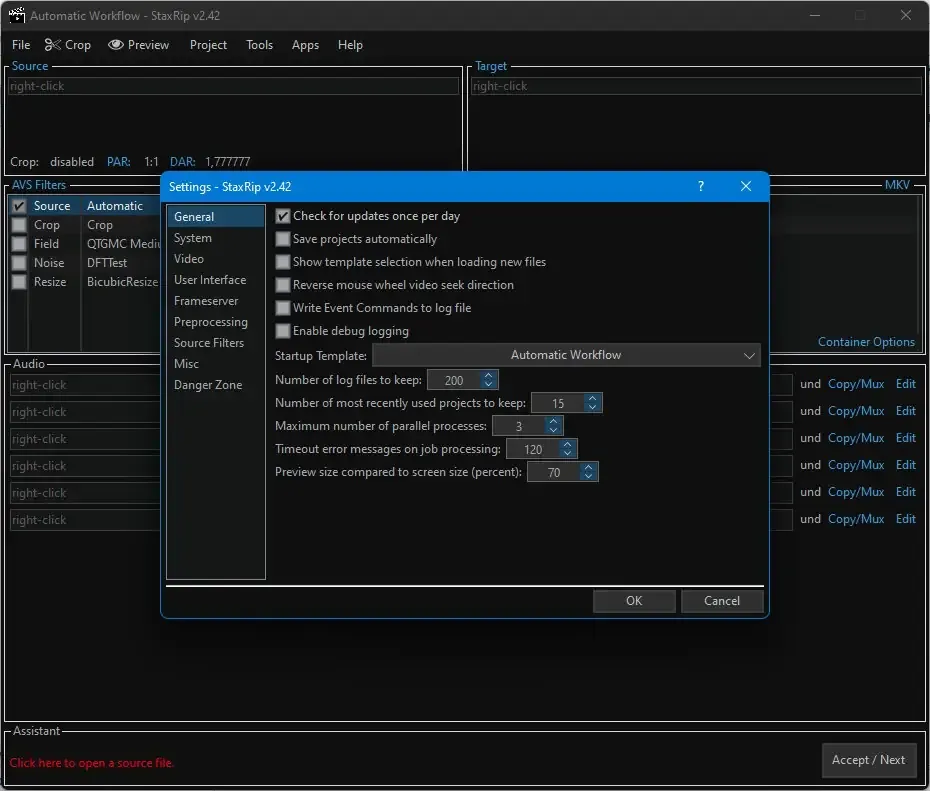930x791 pixels.
Task: Open the Tools menu
Action: point(260,45)
